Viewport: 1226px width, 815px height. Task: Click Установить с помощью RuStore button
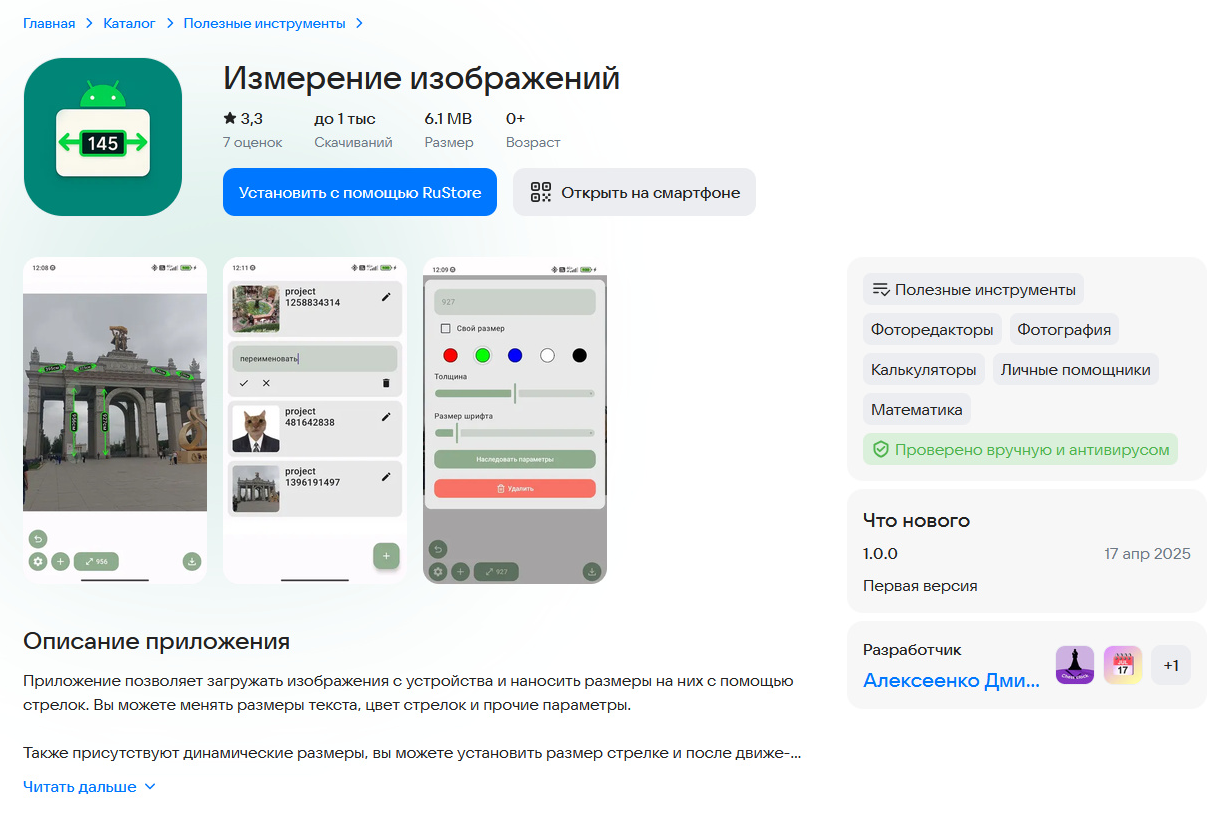[x=360, y=192]
